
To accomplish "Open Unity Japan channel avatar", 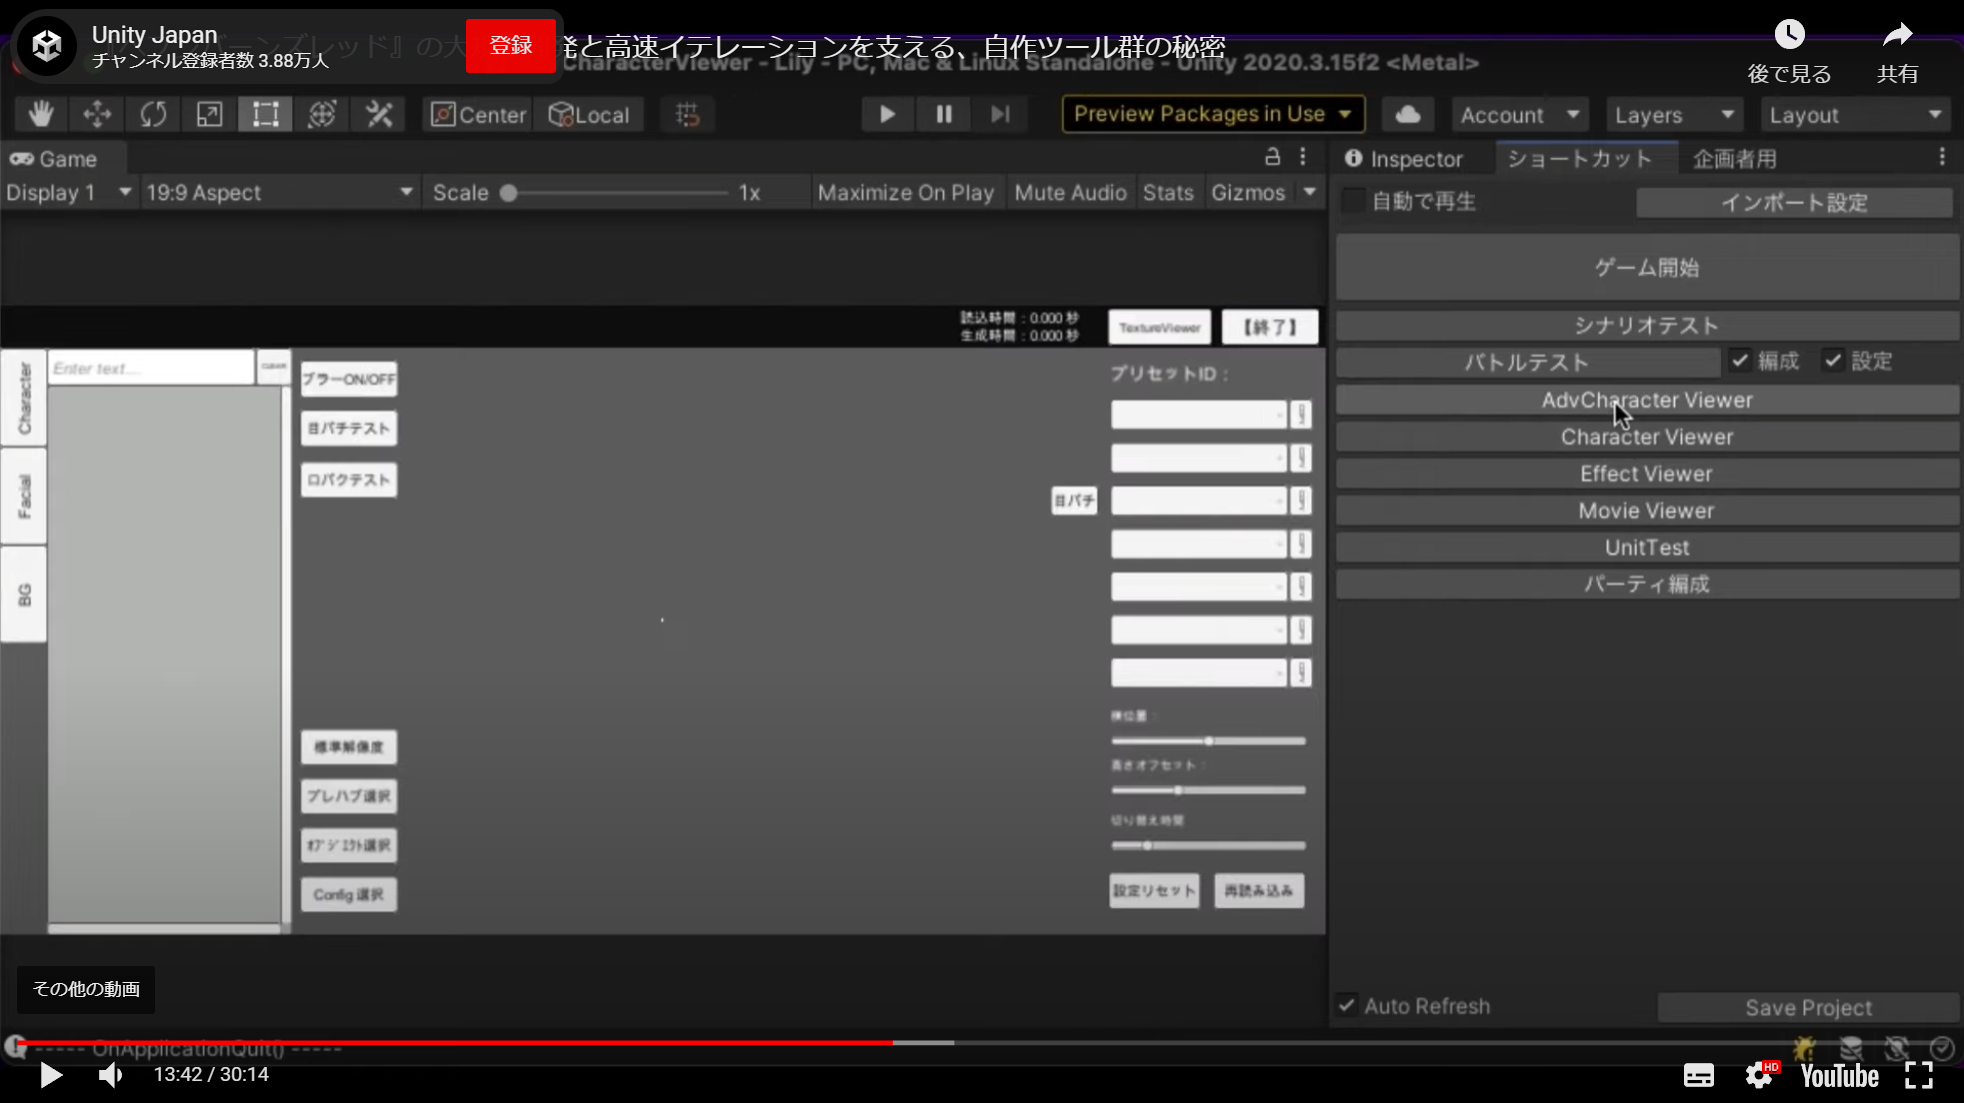I will [47, 45].
